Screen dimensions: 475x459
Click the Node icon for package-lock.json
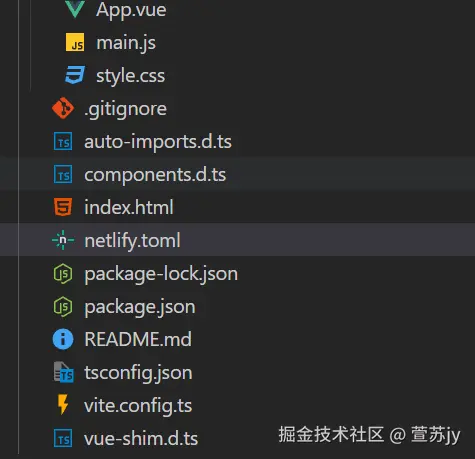point(63,273)
